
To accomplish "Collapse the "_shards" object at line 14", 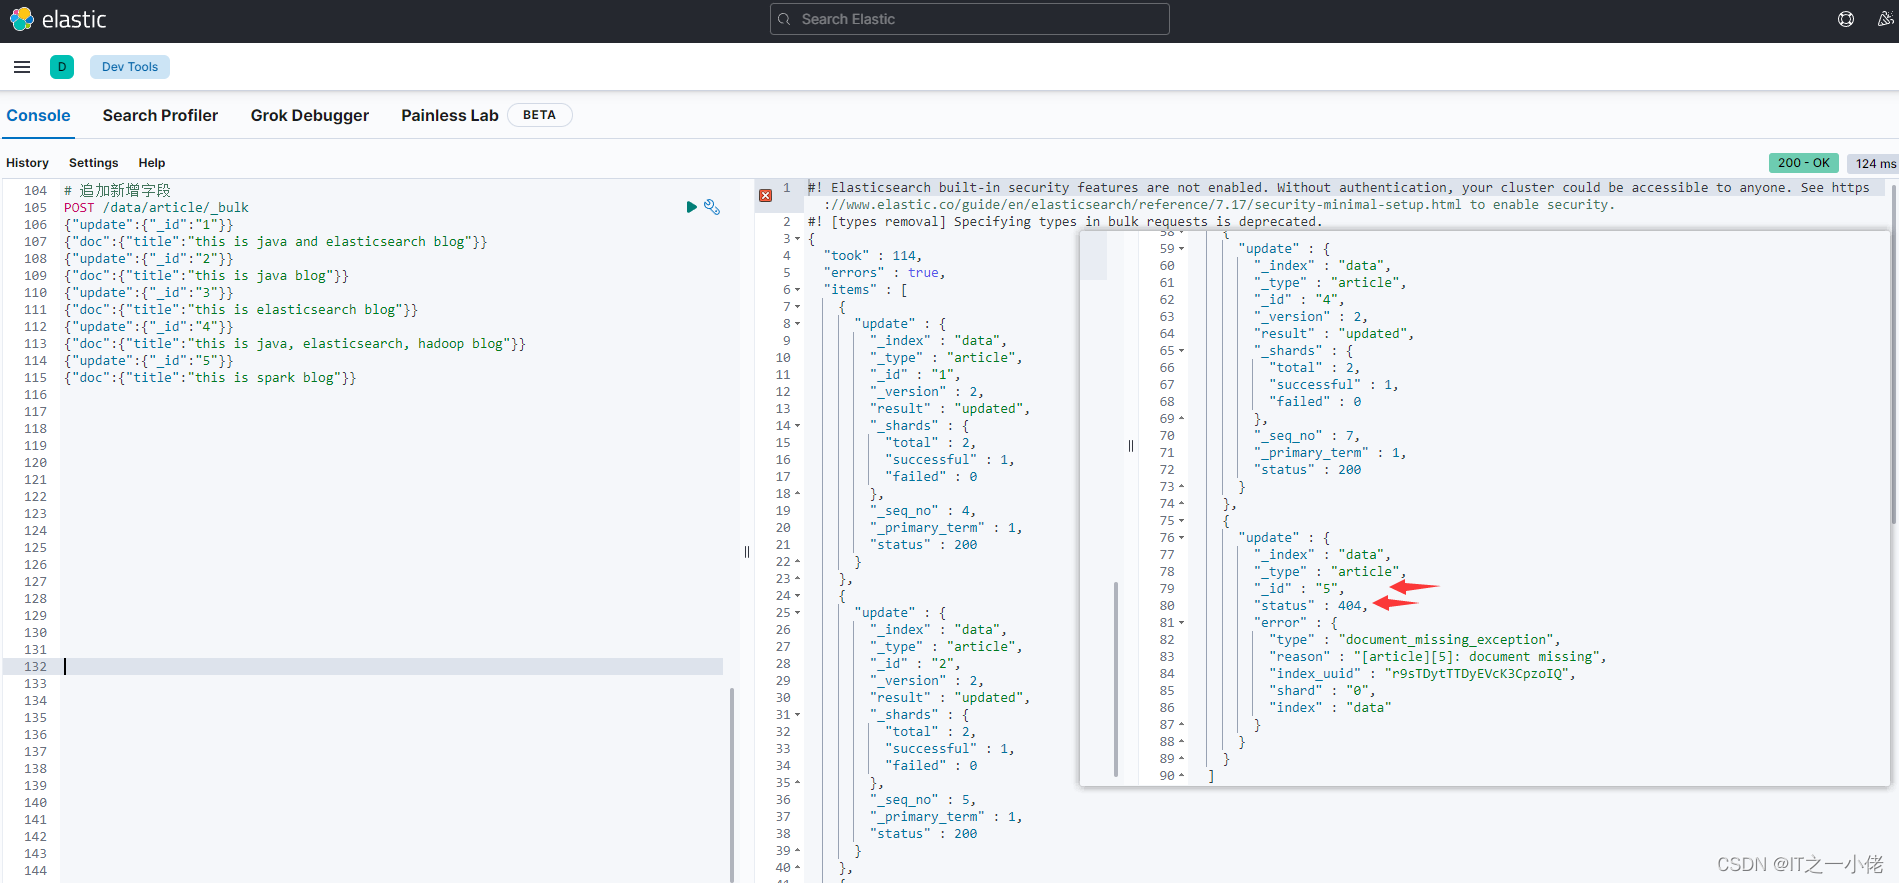I will [797, 426].
